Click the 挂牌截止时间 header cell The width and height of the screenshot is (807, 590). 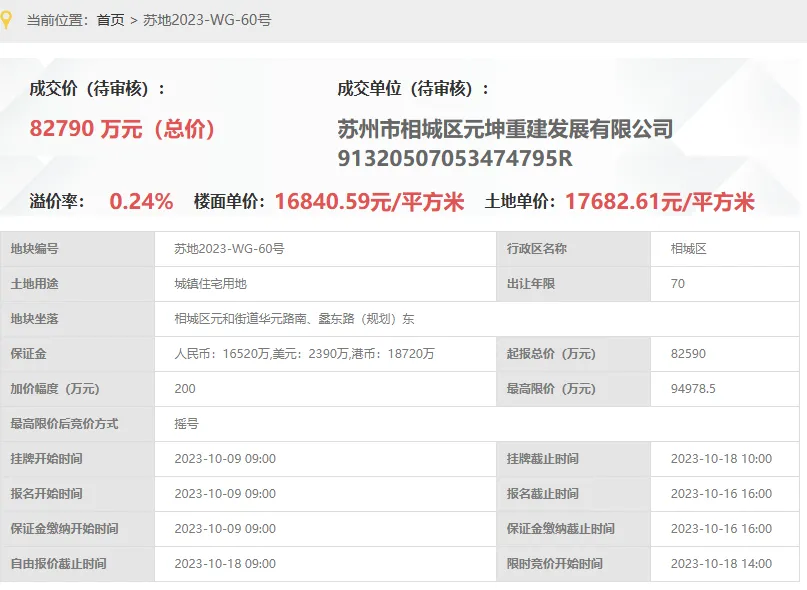[x=573, y=459]
